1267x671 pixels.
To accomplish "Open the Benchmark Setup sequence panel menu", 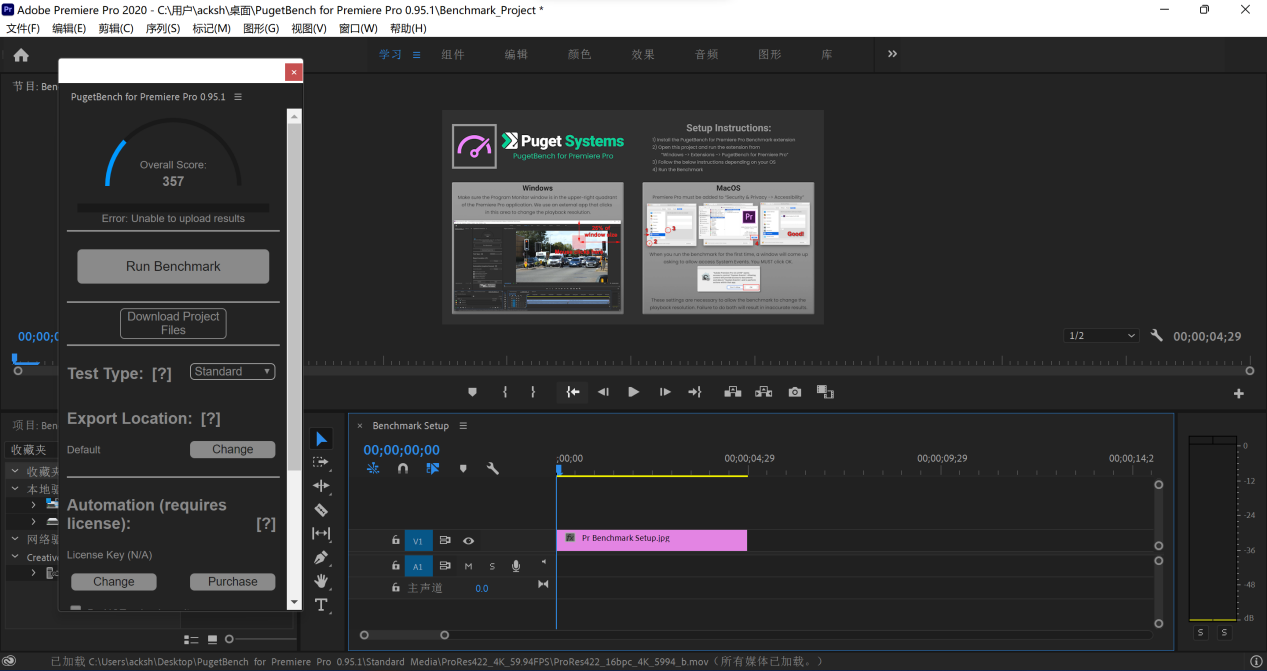I will click(463, 426).
